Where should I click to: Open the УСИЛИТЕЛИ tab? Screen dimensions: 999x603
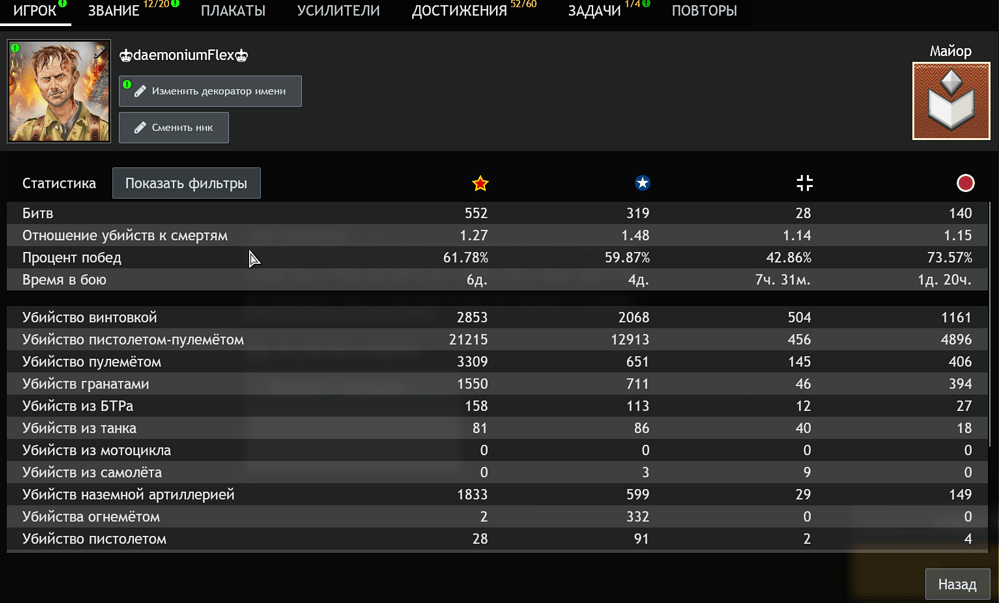338,11
